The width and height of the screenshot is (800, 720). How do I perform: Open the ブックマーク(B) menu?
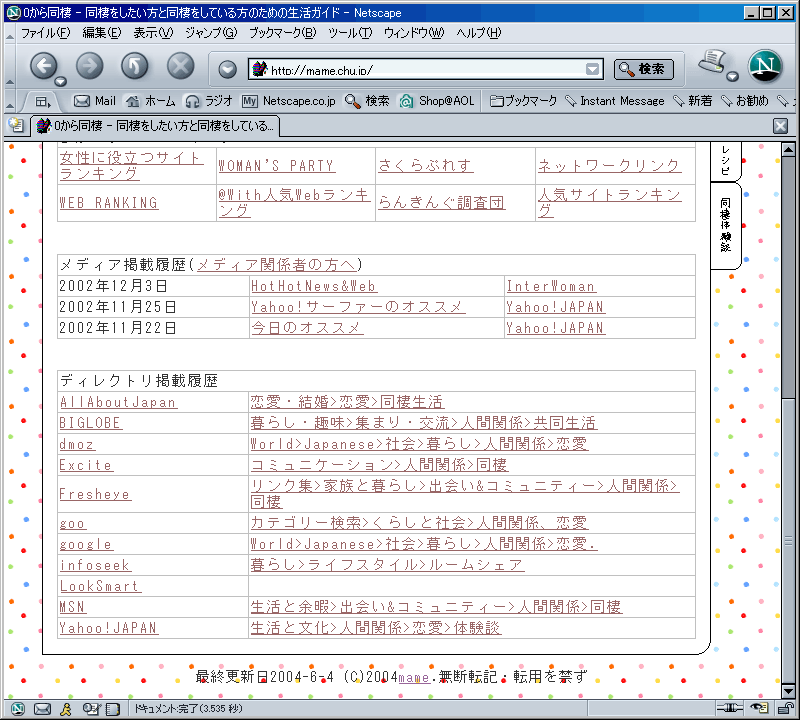[283, 33]
